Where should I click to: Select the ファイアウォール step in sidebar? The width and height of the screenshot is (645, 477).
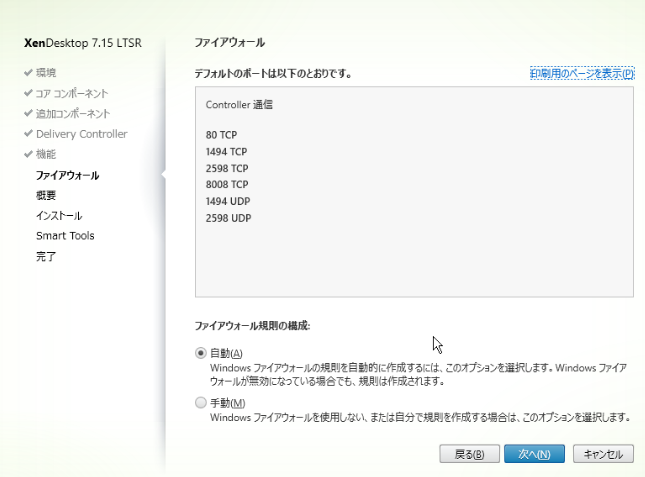point(67,175)
